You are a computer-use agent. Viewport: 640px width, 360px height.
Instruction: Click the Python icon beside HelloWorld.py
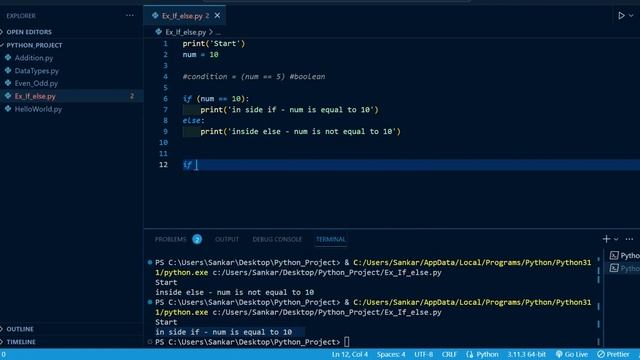coord(8,109)
